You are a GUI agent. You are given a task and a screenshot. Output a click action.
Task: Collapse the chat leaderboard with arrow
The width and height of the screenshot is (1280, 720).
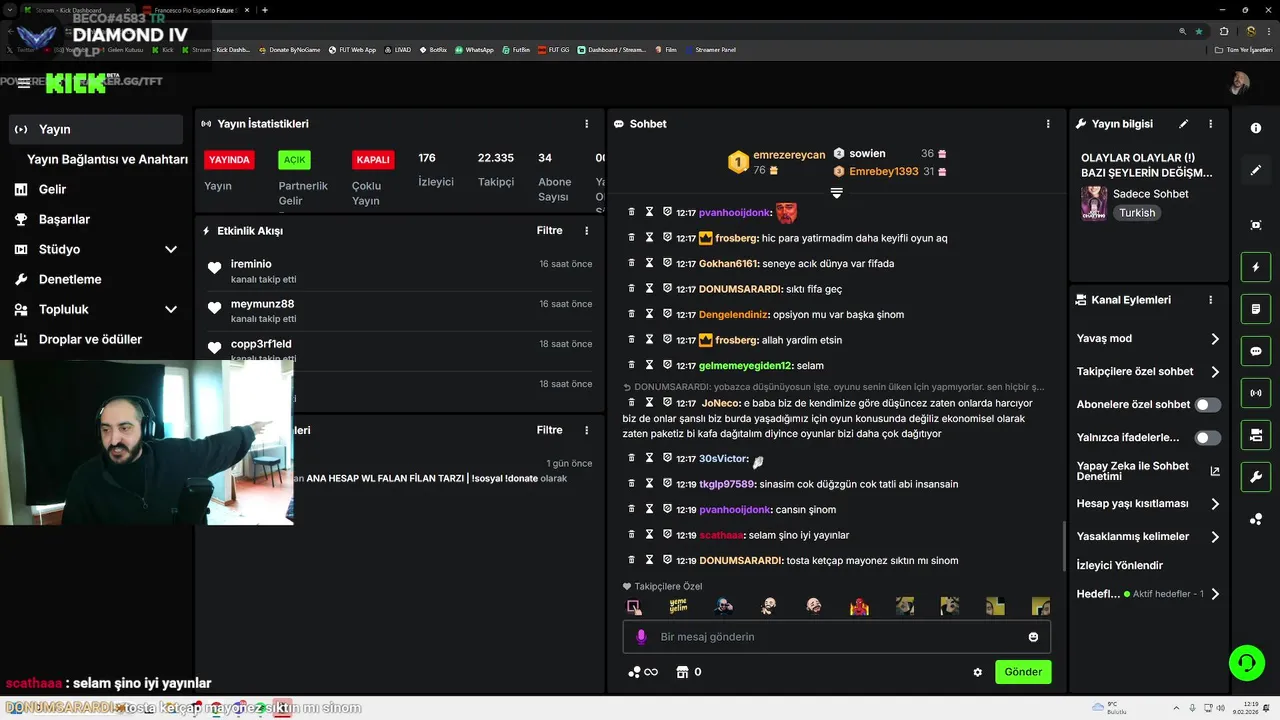click(837, 193)
